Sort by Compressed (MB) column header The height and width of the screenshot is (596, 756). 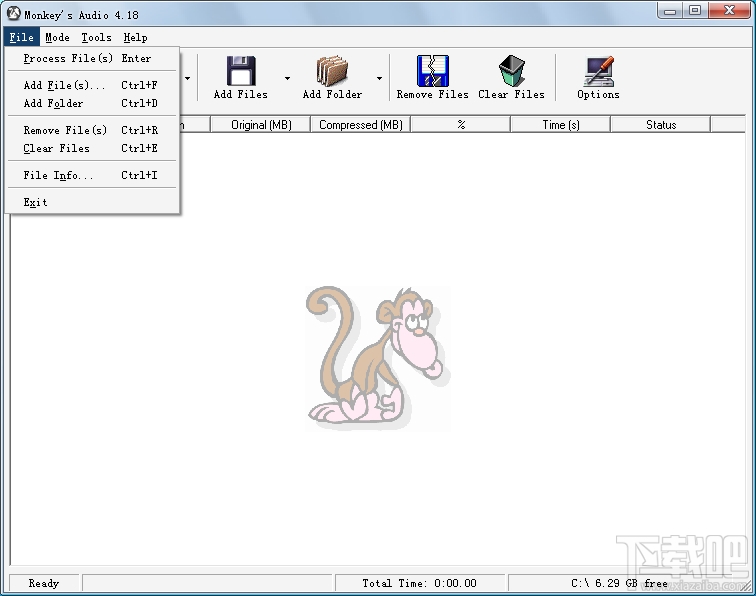361,125
